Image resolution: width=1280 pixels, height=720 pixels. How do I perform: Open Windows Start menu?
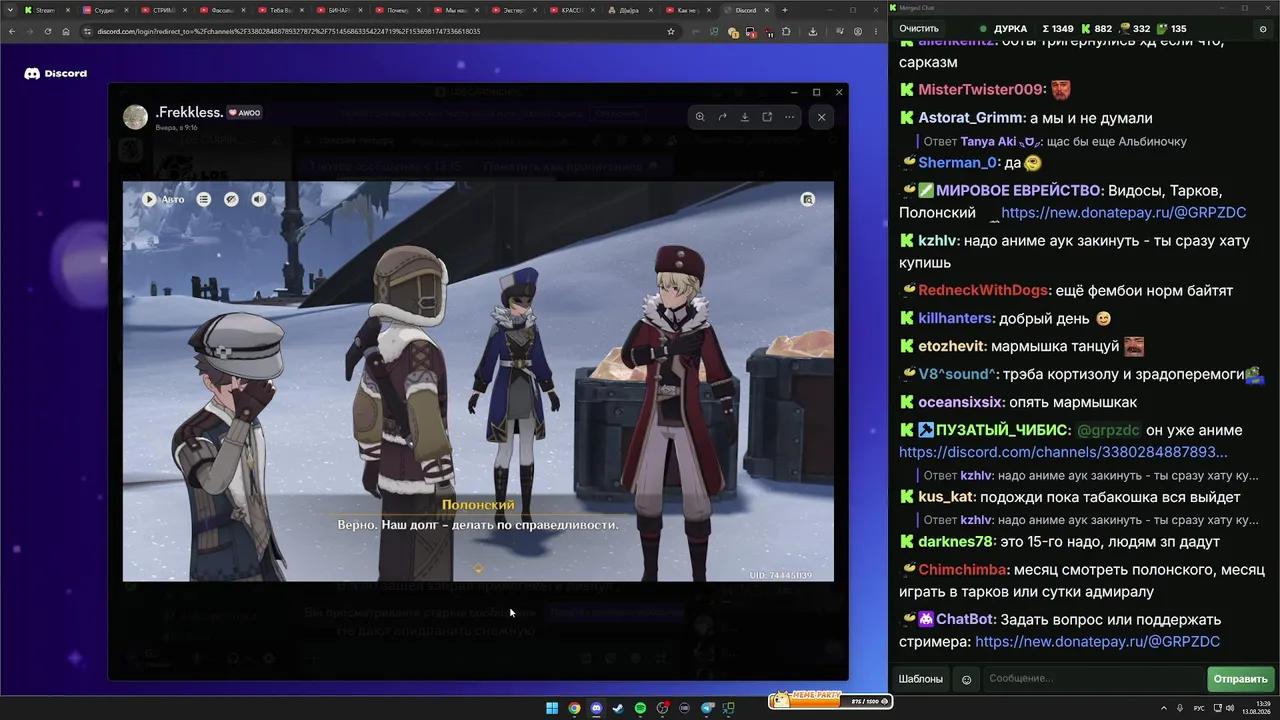[x=552, y=708]
